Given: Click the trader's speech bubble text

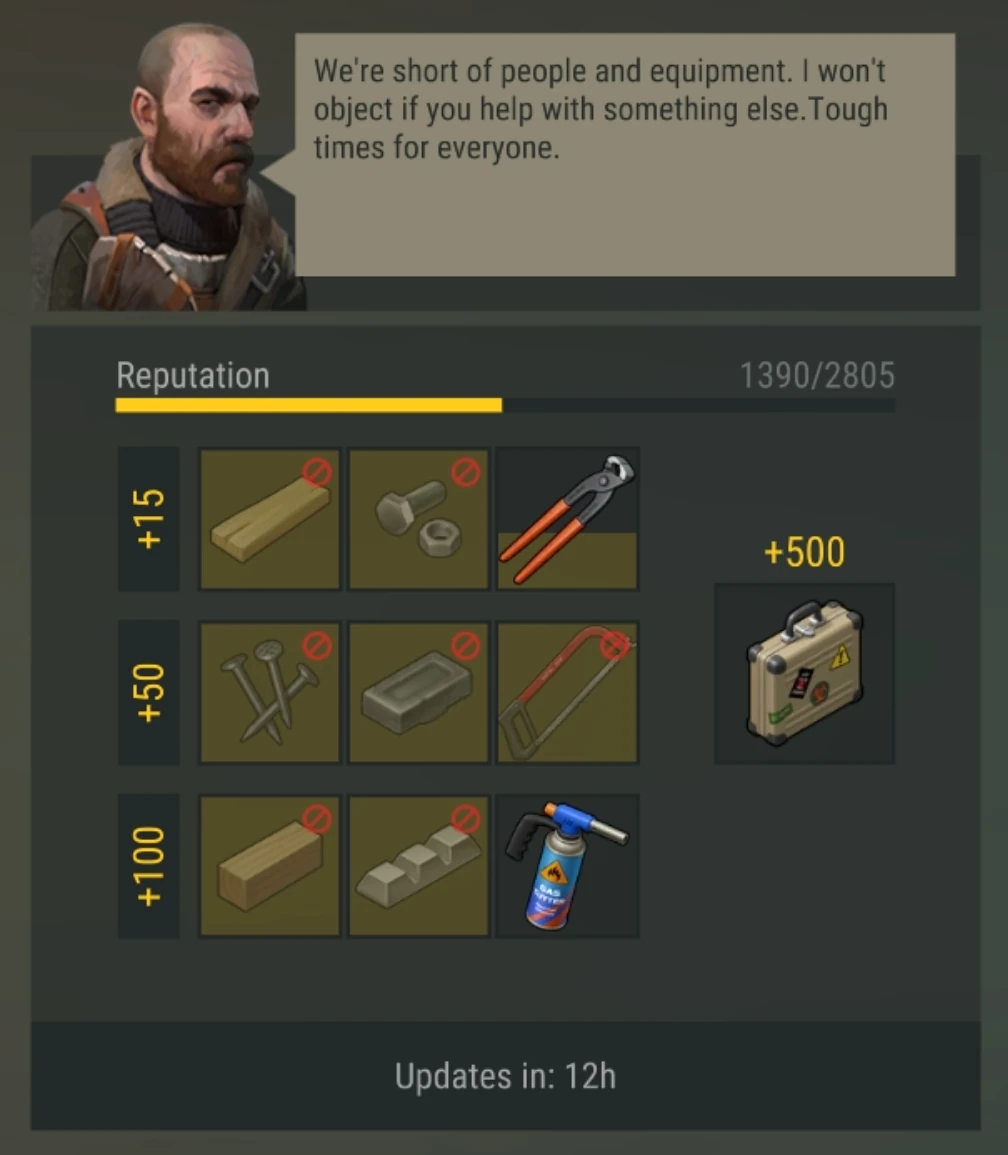Looking at the screenshot, I should (601, 109).
